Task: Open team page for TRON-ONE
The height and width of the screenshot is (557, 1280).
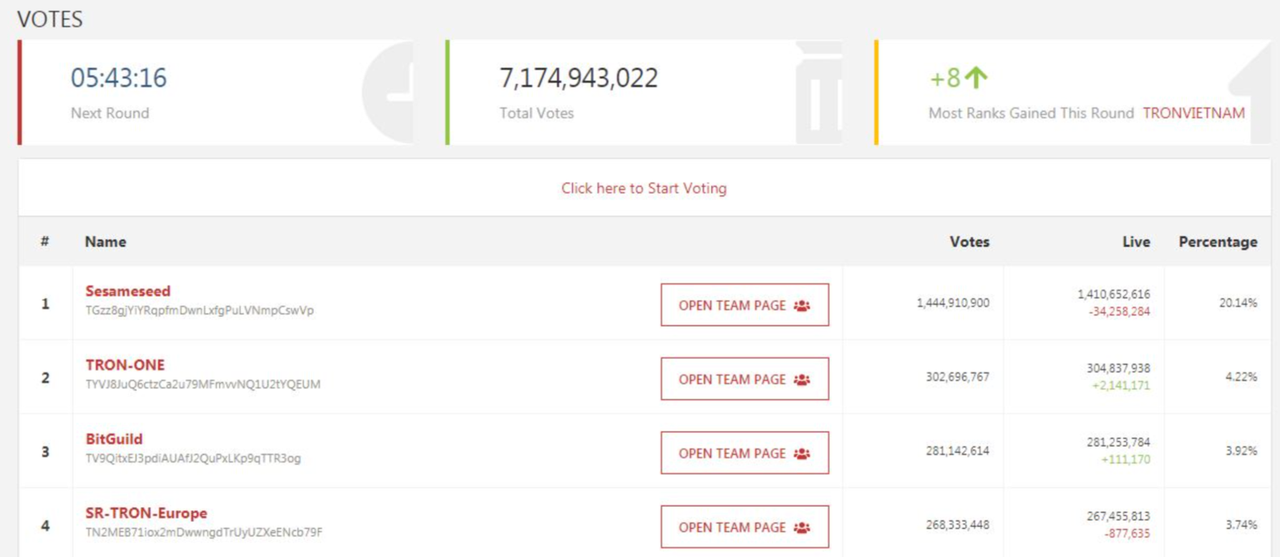Action: coord(745,379)
